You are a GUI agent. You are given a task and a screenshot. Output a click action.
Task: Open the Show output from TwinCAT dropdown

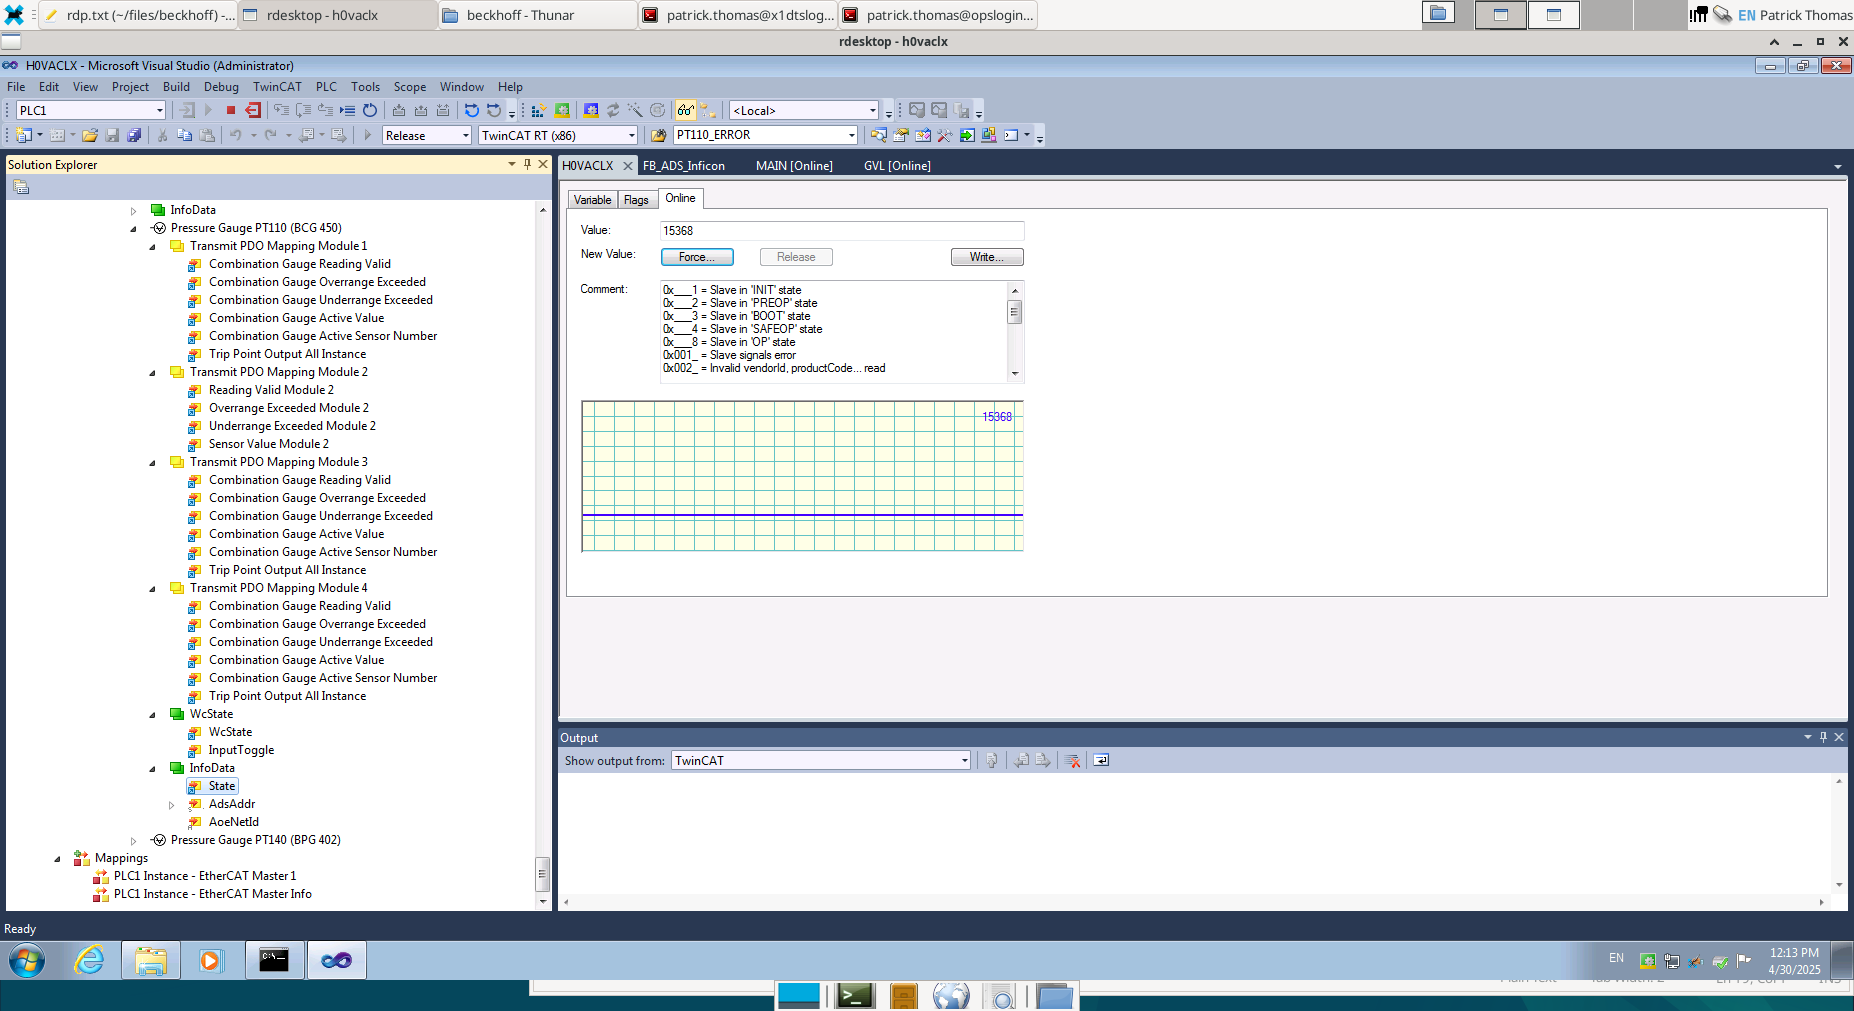(x=965, y=761)
